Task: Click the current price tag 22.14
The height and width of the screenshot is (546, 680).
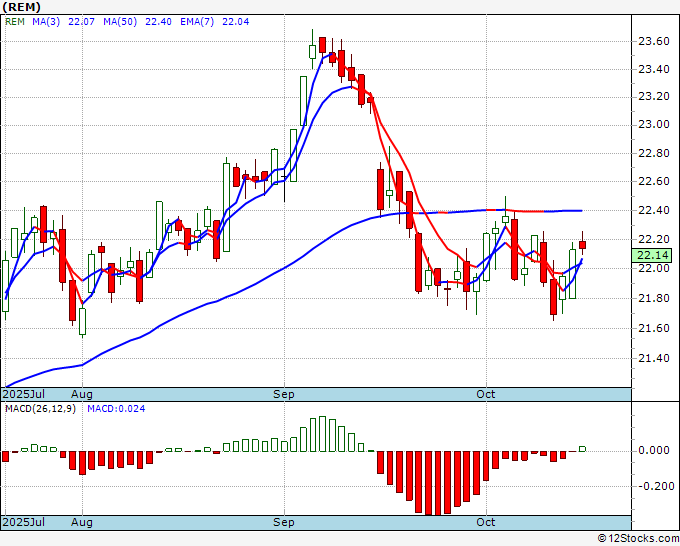Action: click(652, 255)
